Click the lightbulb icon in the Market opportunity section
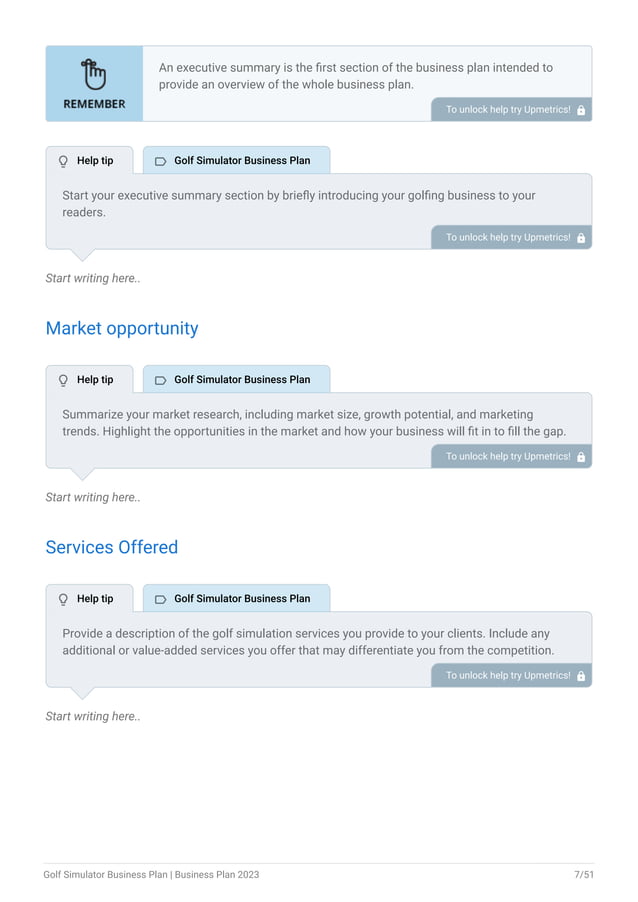Screen dimensions: 638x902 coord(63,380)
